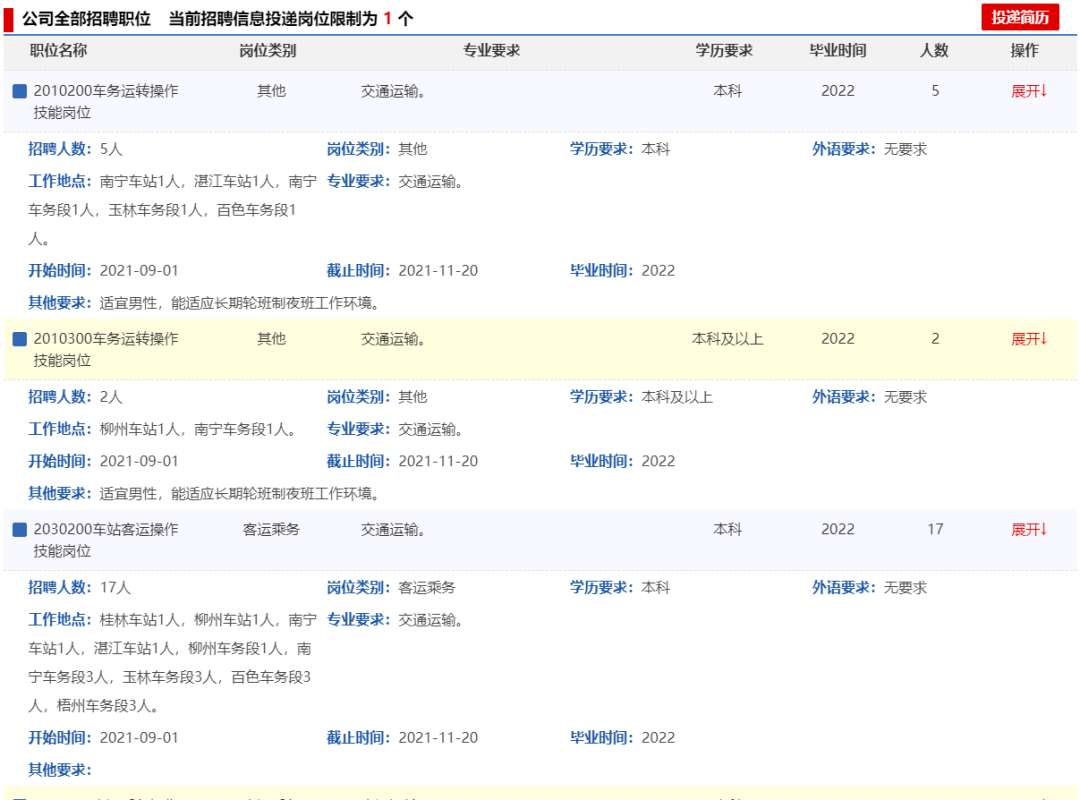Click the 职位名称 column header
Screen dimensions: 1080x800
[58, 50]
